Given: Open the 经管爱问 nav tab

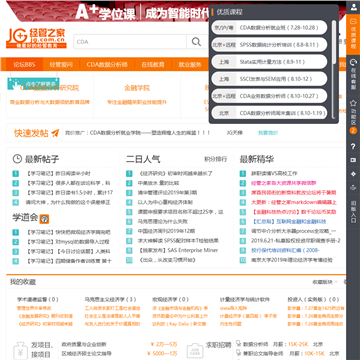Looking at the screenshot, I should 61,64.
